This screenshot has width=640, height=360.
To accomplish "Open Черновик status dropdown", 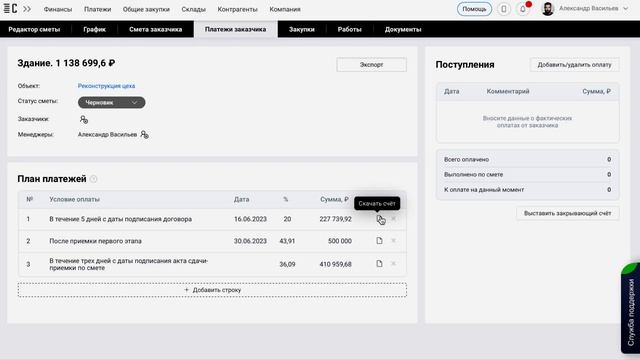I will (x=111, y=102).
